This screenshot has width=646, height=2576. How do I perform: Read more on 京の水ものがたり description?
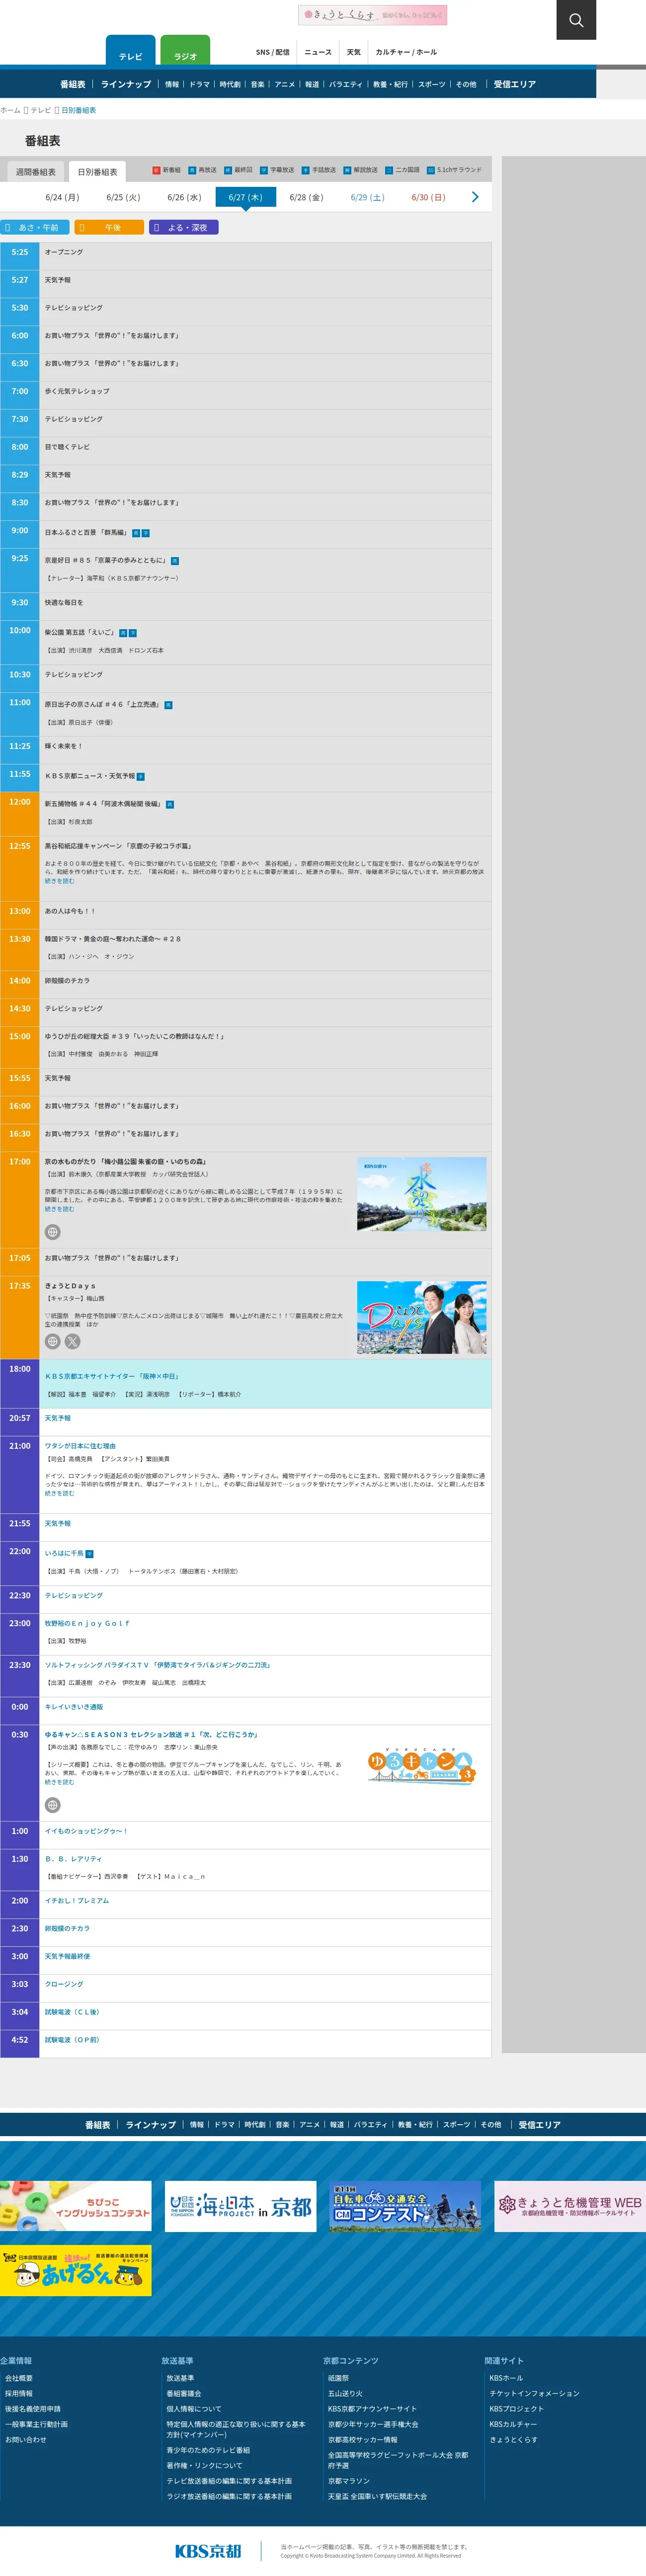click(x=59, y=1209)
